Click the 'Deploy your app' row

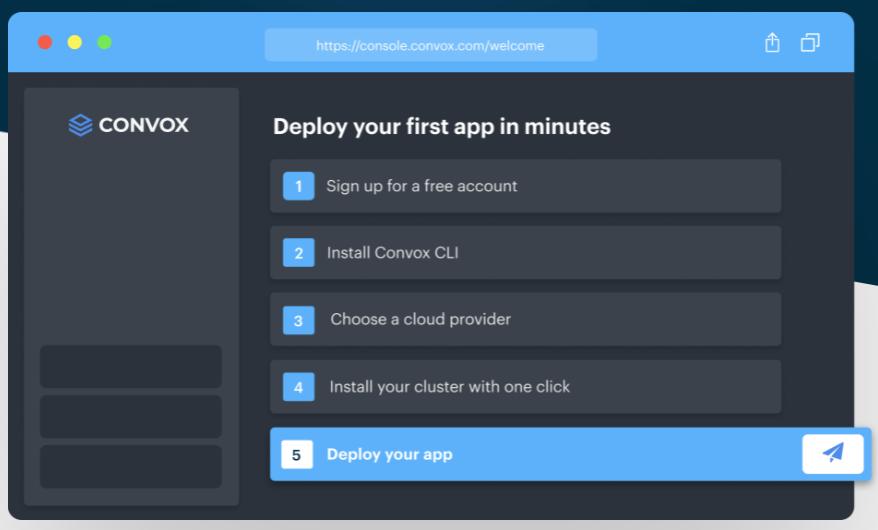pos(571,454)
